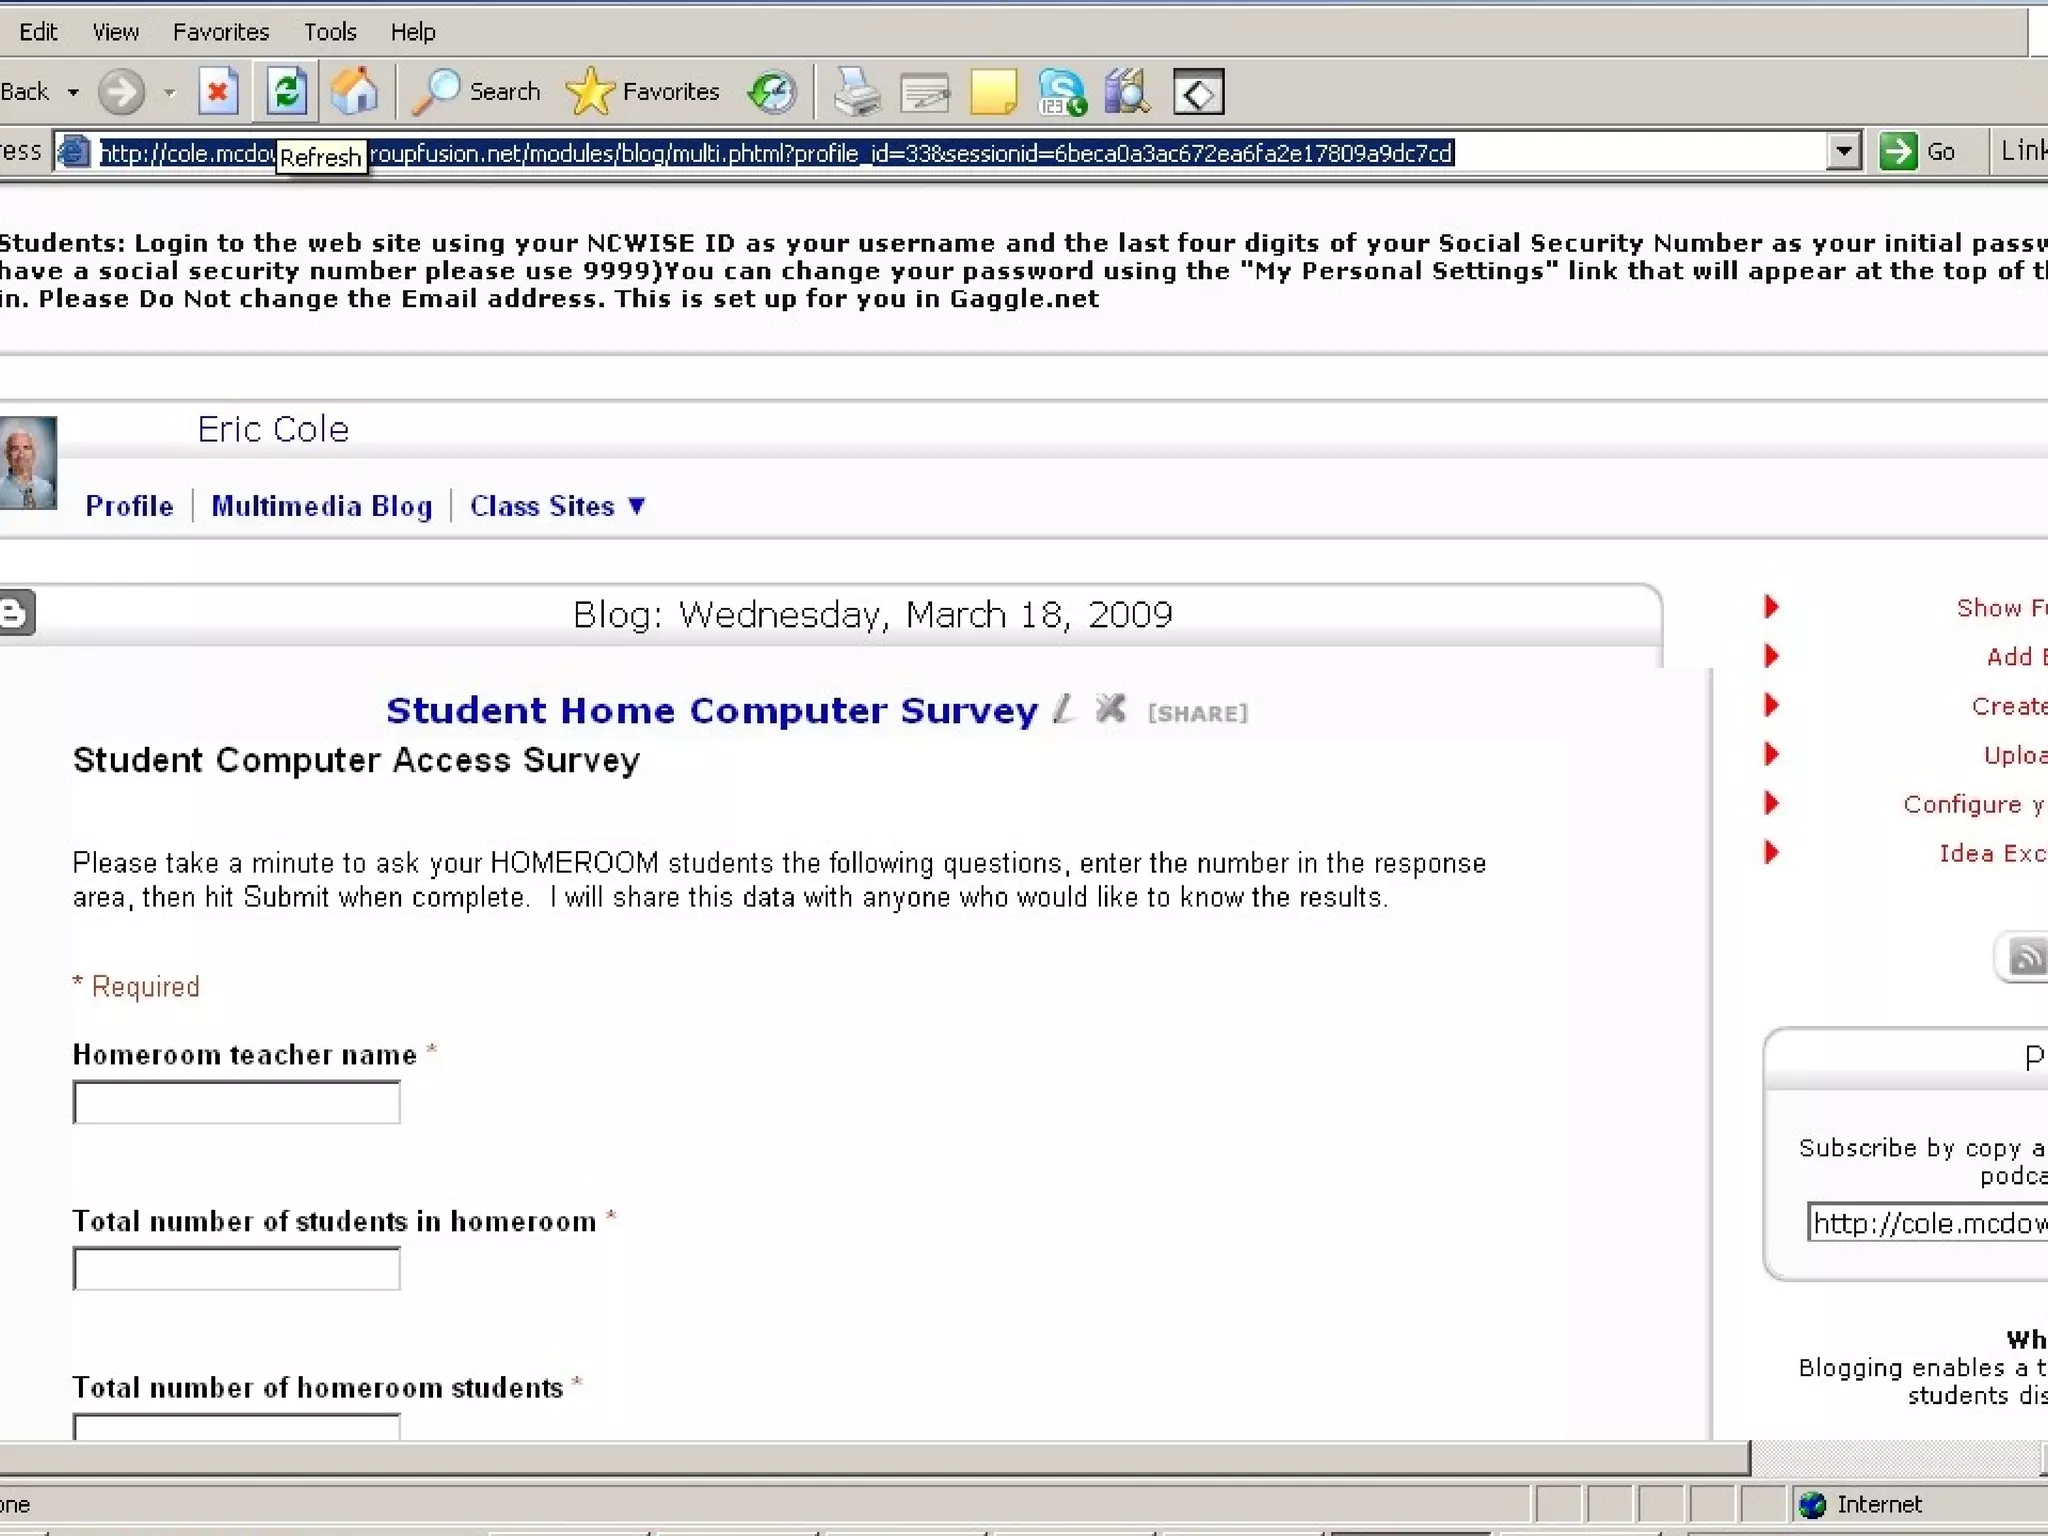The height and width of the screenshot is (1536, 2048).
Task: Expand the Back button history dropdown
Action: 73,92
